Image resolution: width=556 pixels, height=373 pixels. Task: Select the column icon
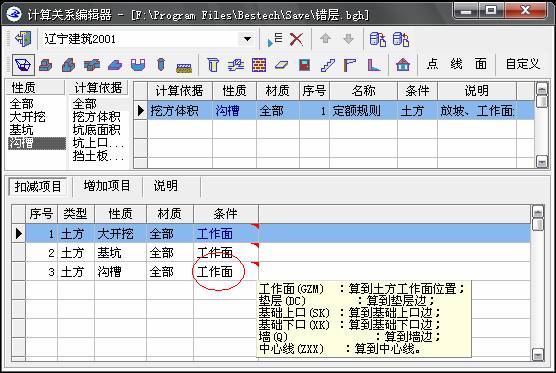[x=213, y=65]
